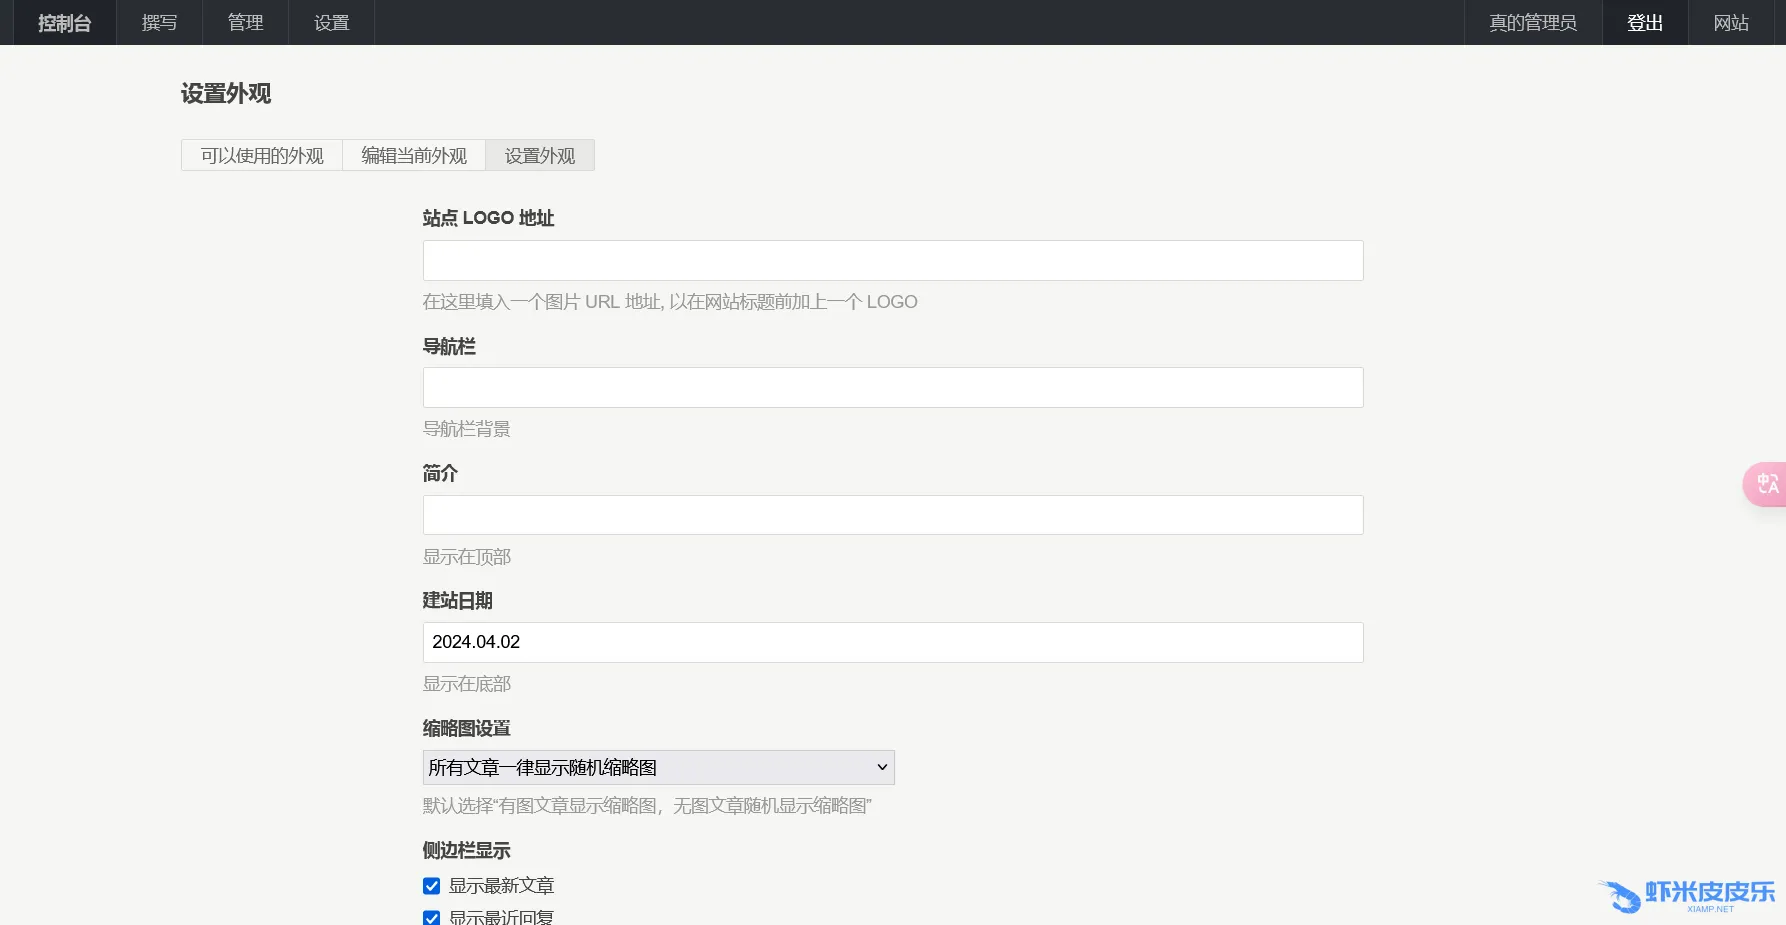Uncheck the 显示最近回复 checkbox
This screenshot has height=925, width=1786.
click(432, 917)
